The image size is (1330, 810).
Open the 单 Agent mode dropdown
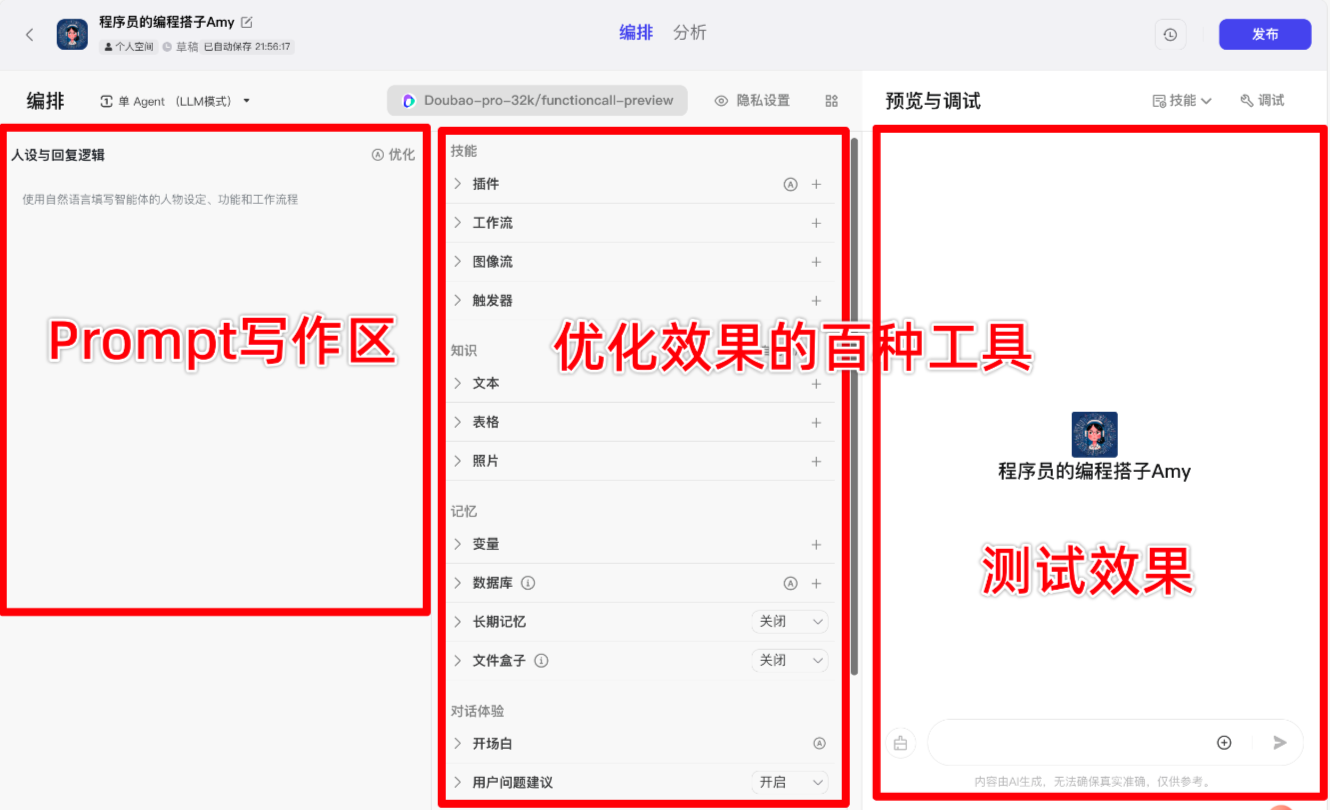coord(176,101)
